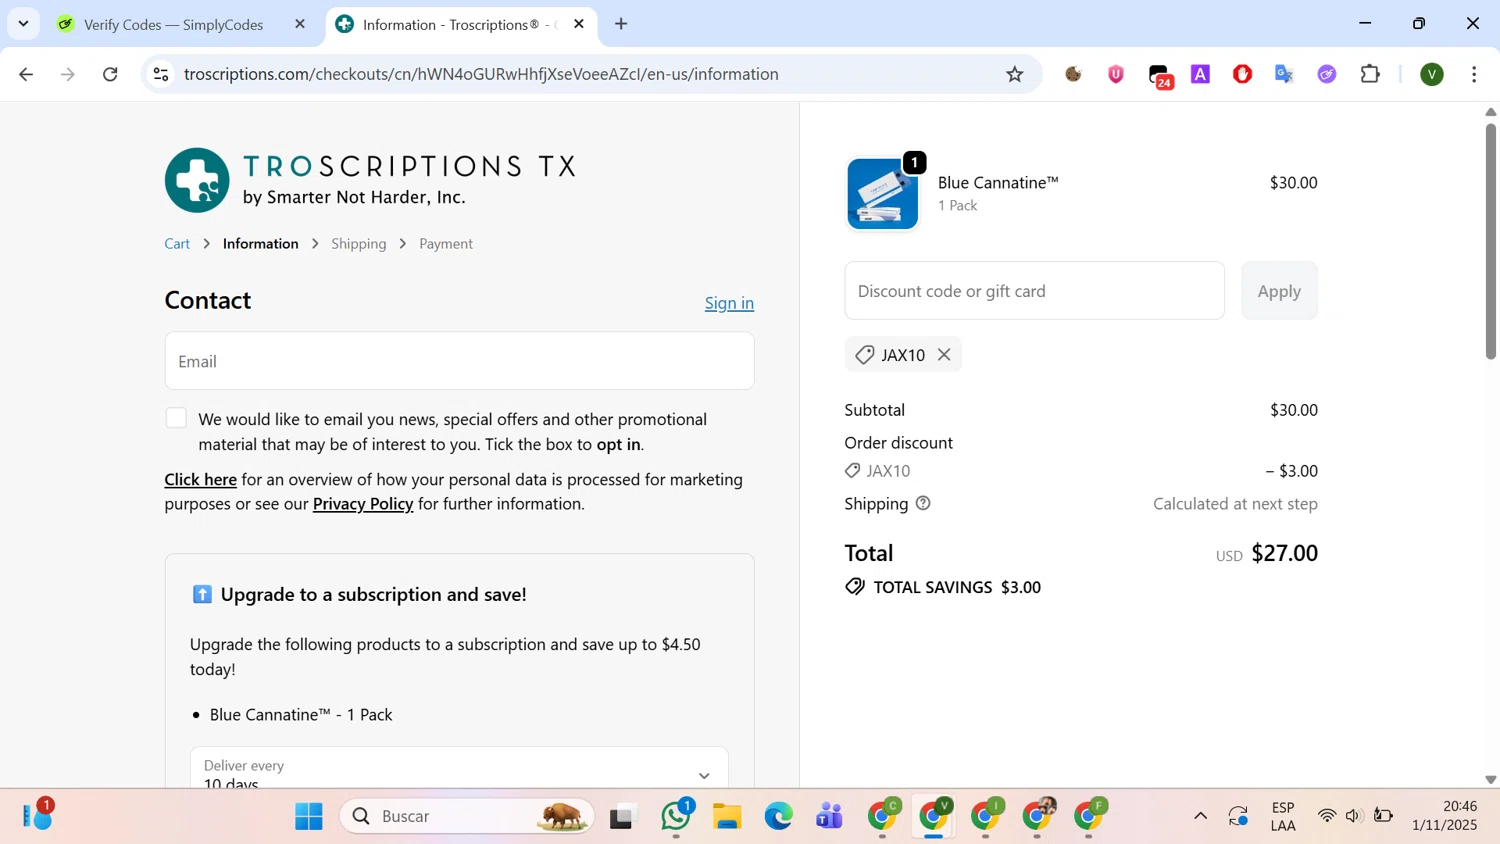Click the Apply discount button
This screenshot has height=844, width=1500.
(1279, 291)
